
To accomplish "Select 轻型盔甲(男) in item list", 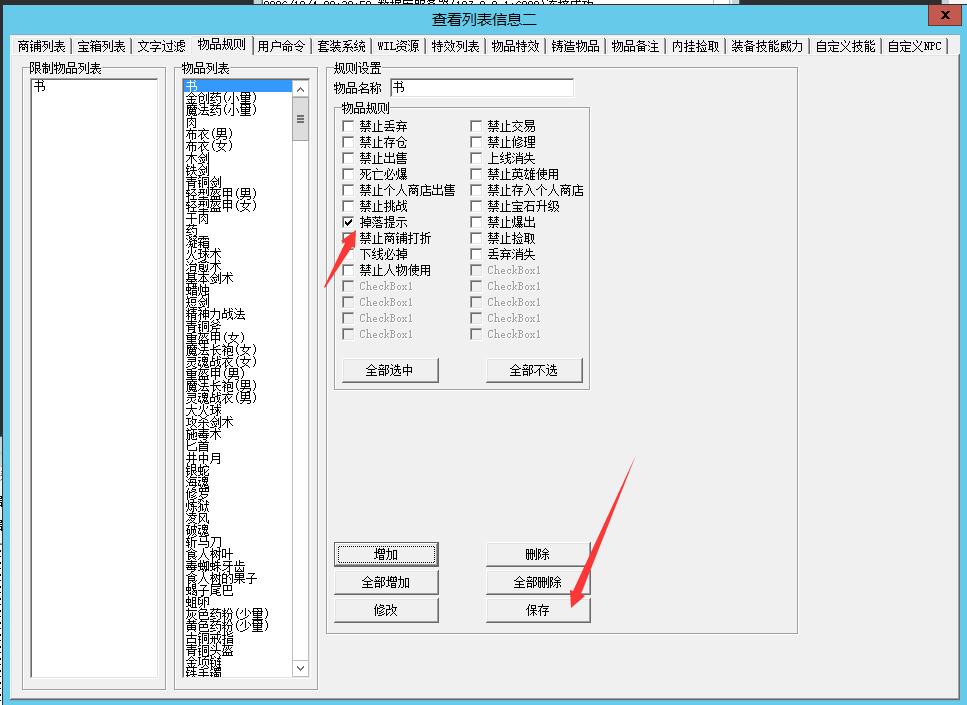I will (238, 194).
